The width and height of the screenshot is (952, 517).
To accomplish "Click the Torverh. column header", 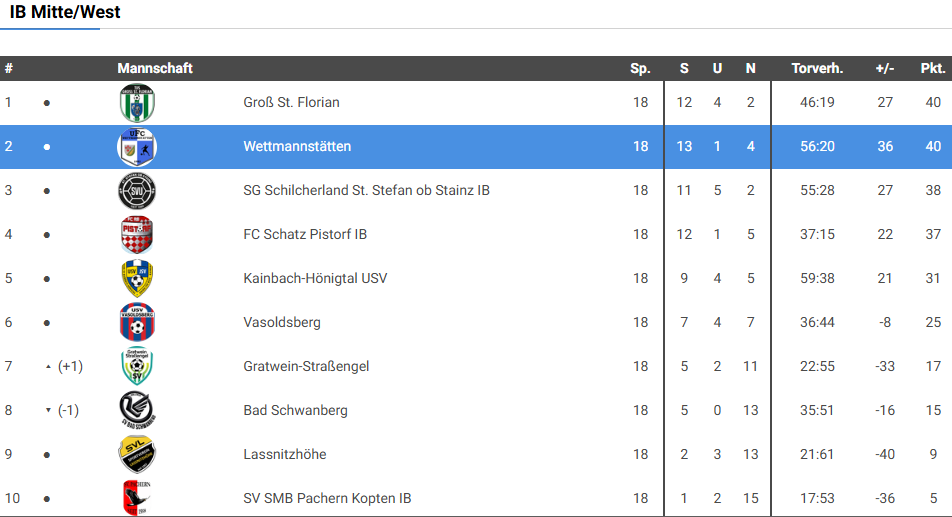I will click(817, 69).
